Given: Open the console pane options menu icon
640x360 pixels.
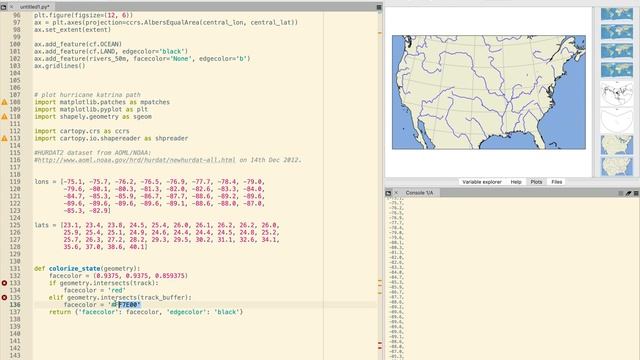Looking at the screenshot, I should pos(636,193).
